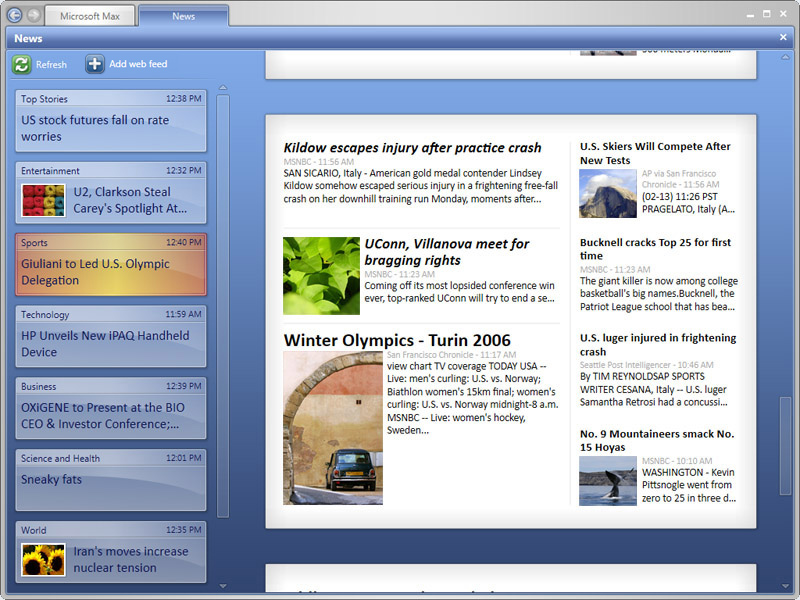Click the back navigation arrow icon
The width and height of the screenshot is (800, 600).
[14, 15]
